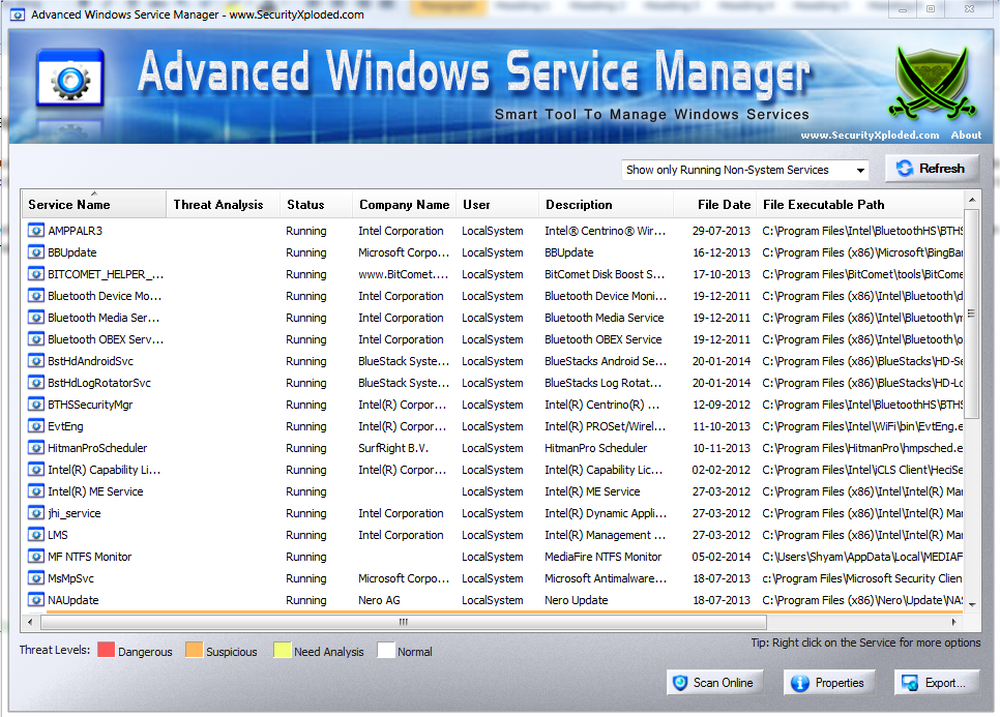This screenshot has width=1000, height=717.
Task: Click the '05-02-2014' file date cell
Action: pos(721,556)
